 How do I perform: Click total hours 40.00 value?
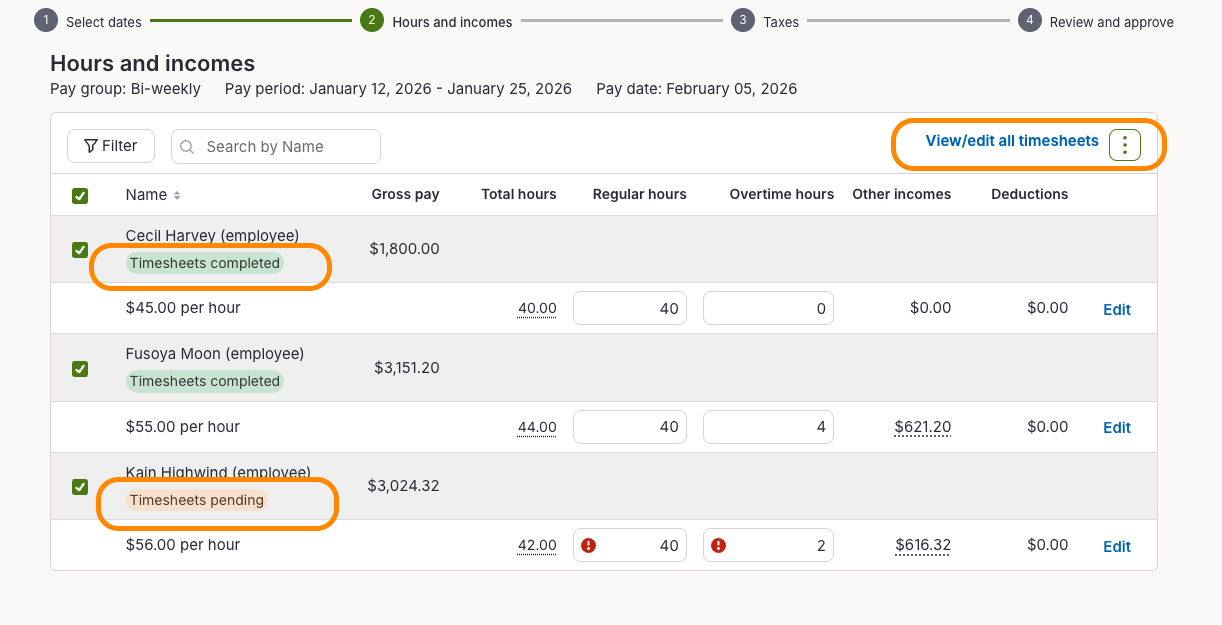(537, 308)
